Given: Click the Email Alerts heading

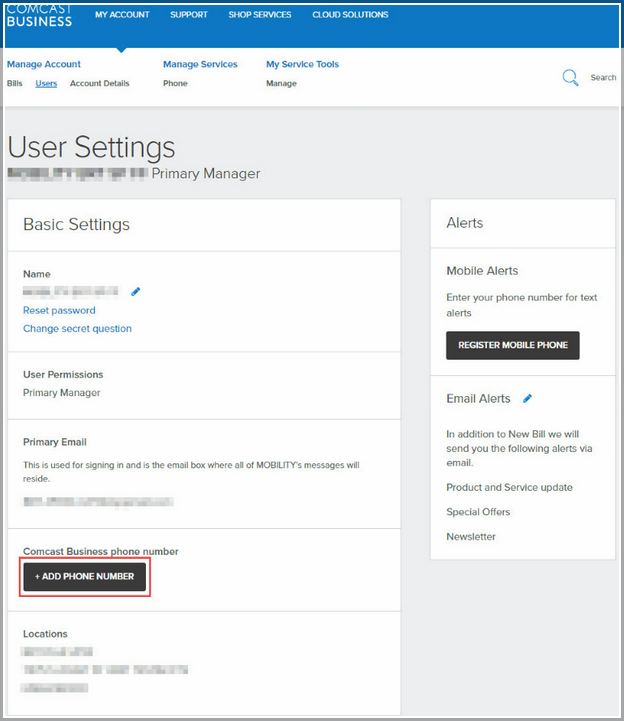Looking at the screenshot, I should (x=478, y=399).
